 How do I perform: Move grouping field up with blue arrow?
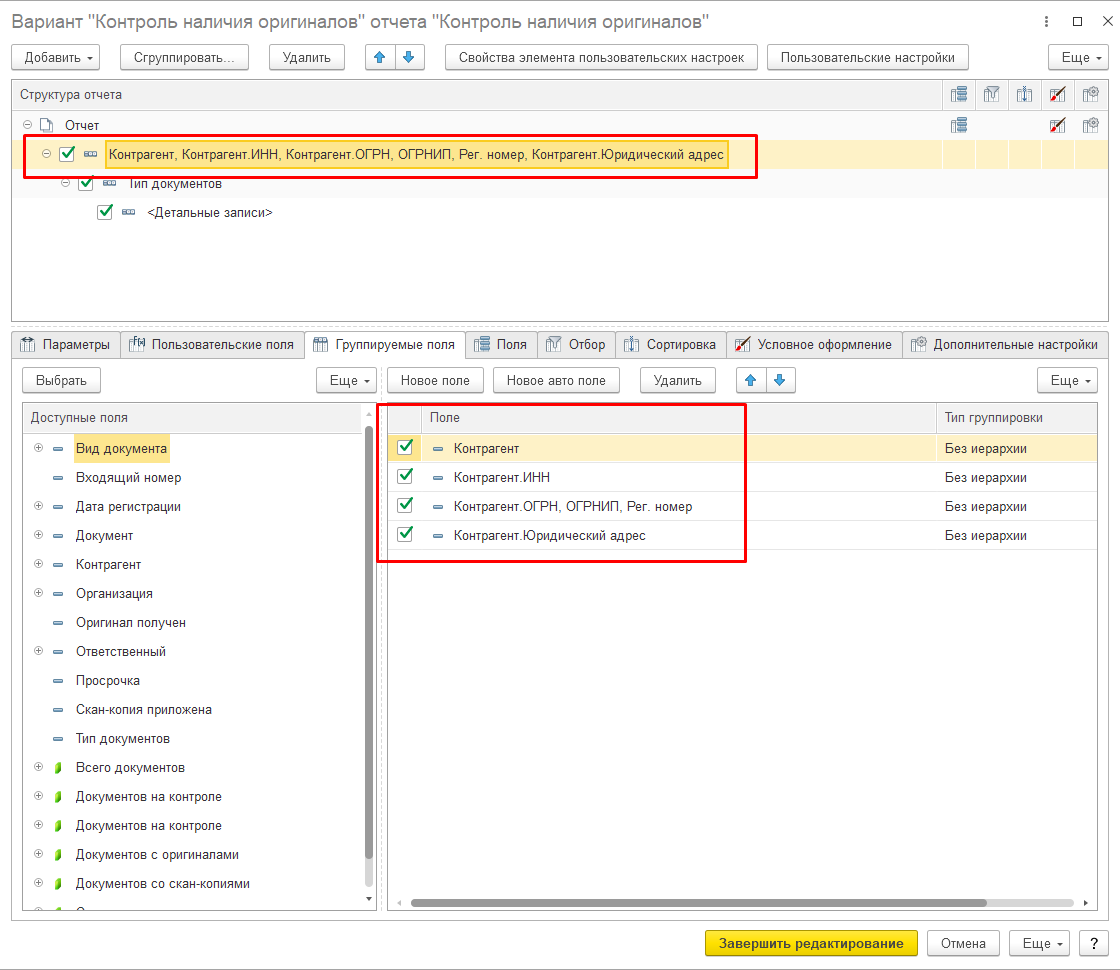[751, 380]
